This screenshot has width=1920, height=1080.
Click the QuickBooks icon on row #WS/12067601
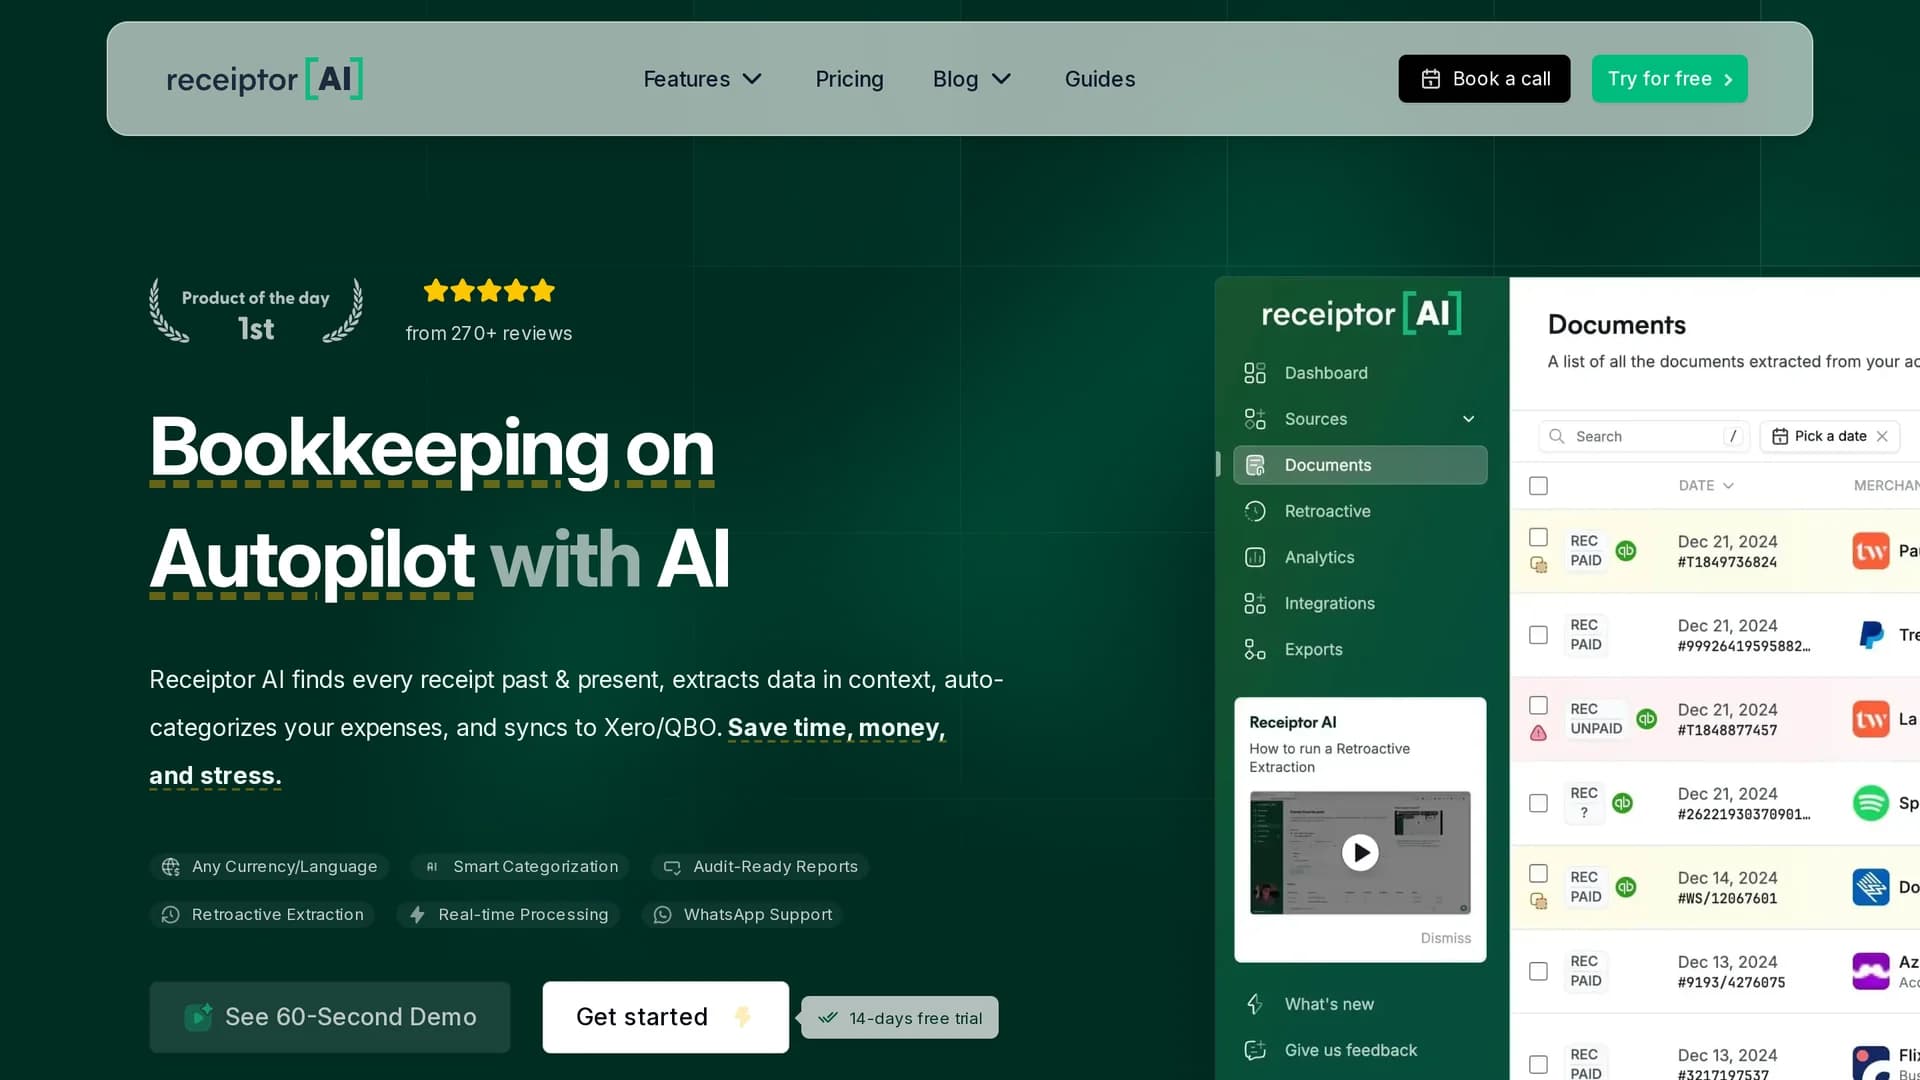(1626, 886)
